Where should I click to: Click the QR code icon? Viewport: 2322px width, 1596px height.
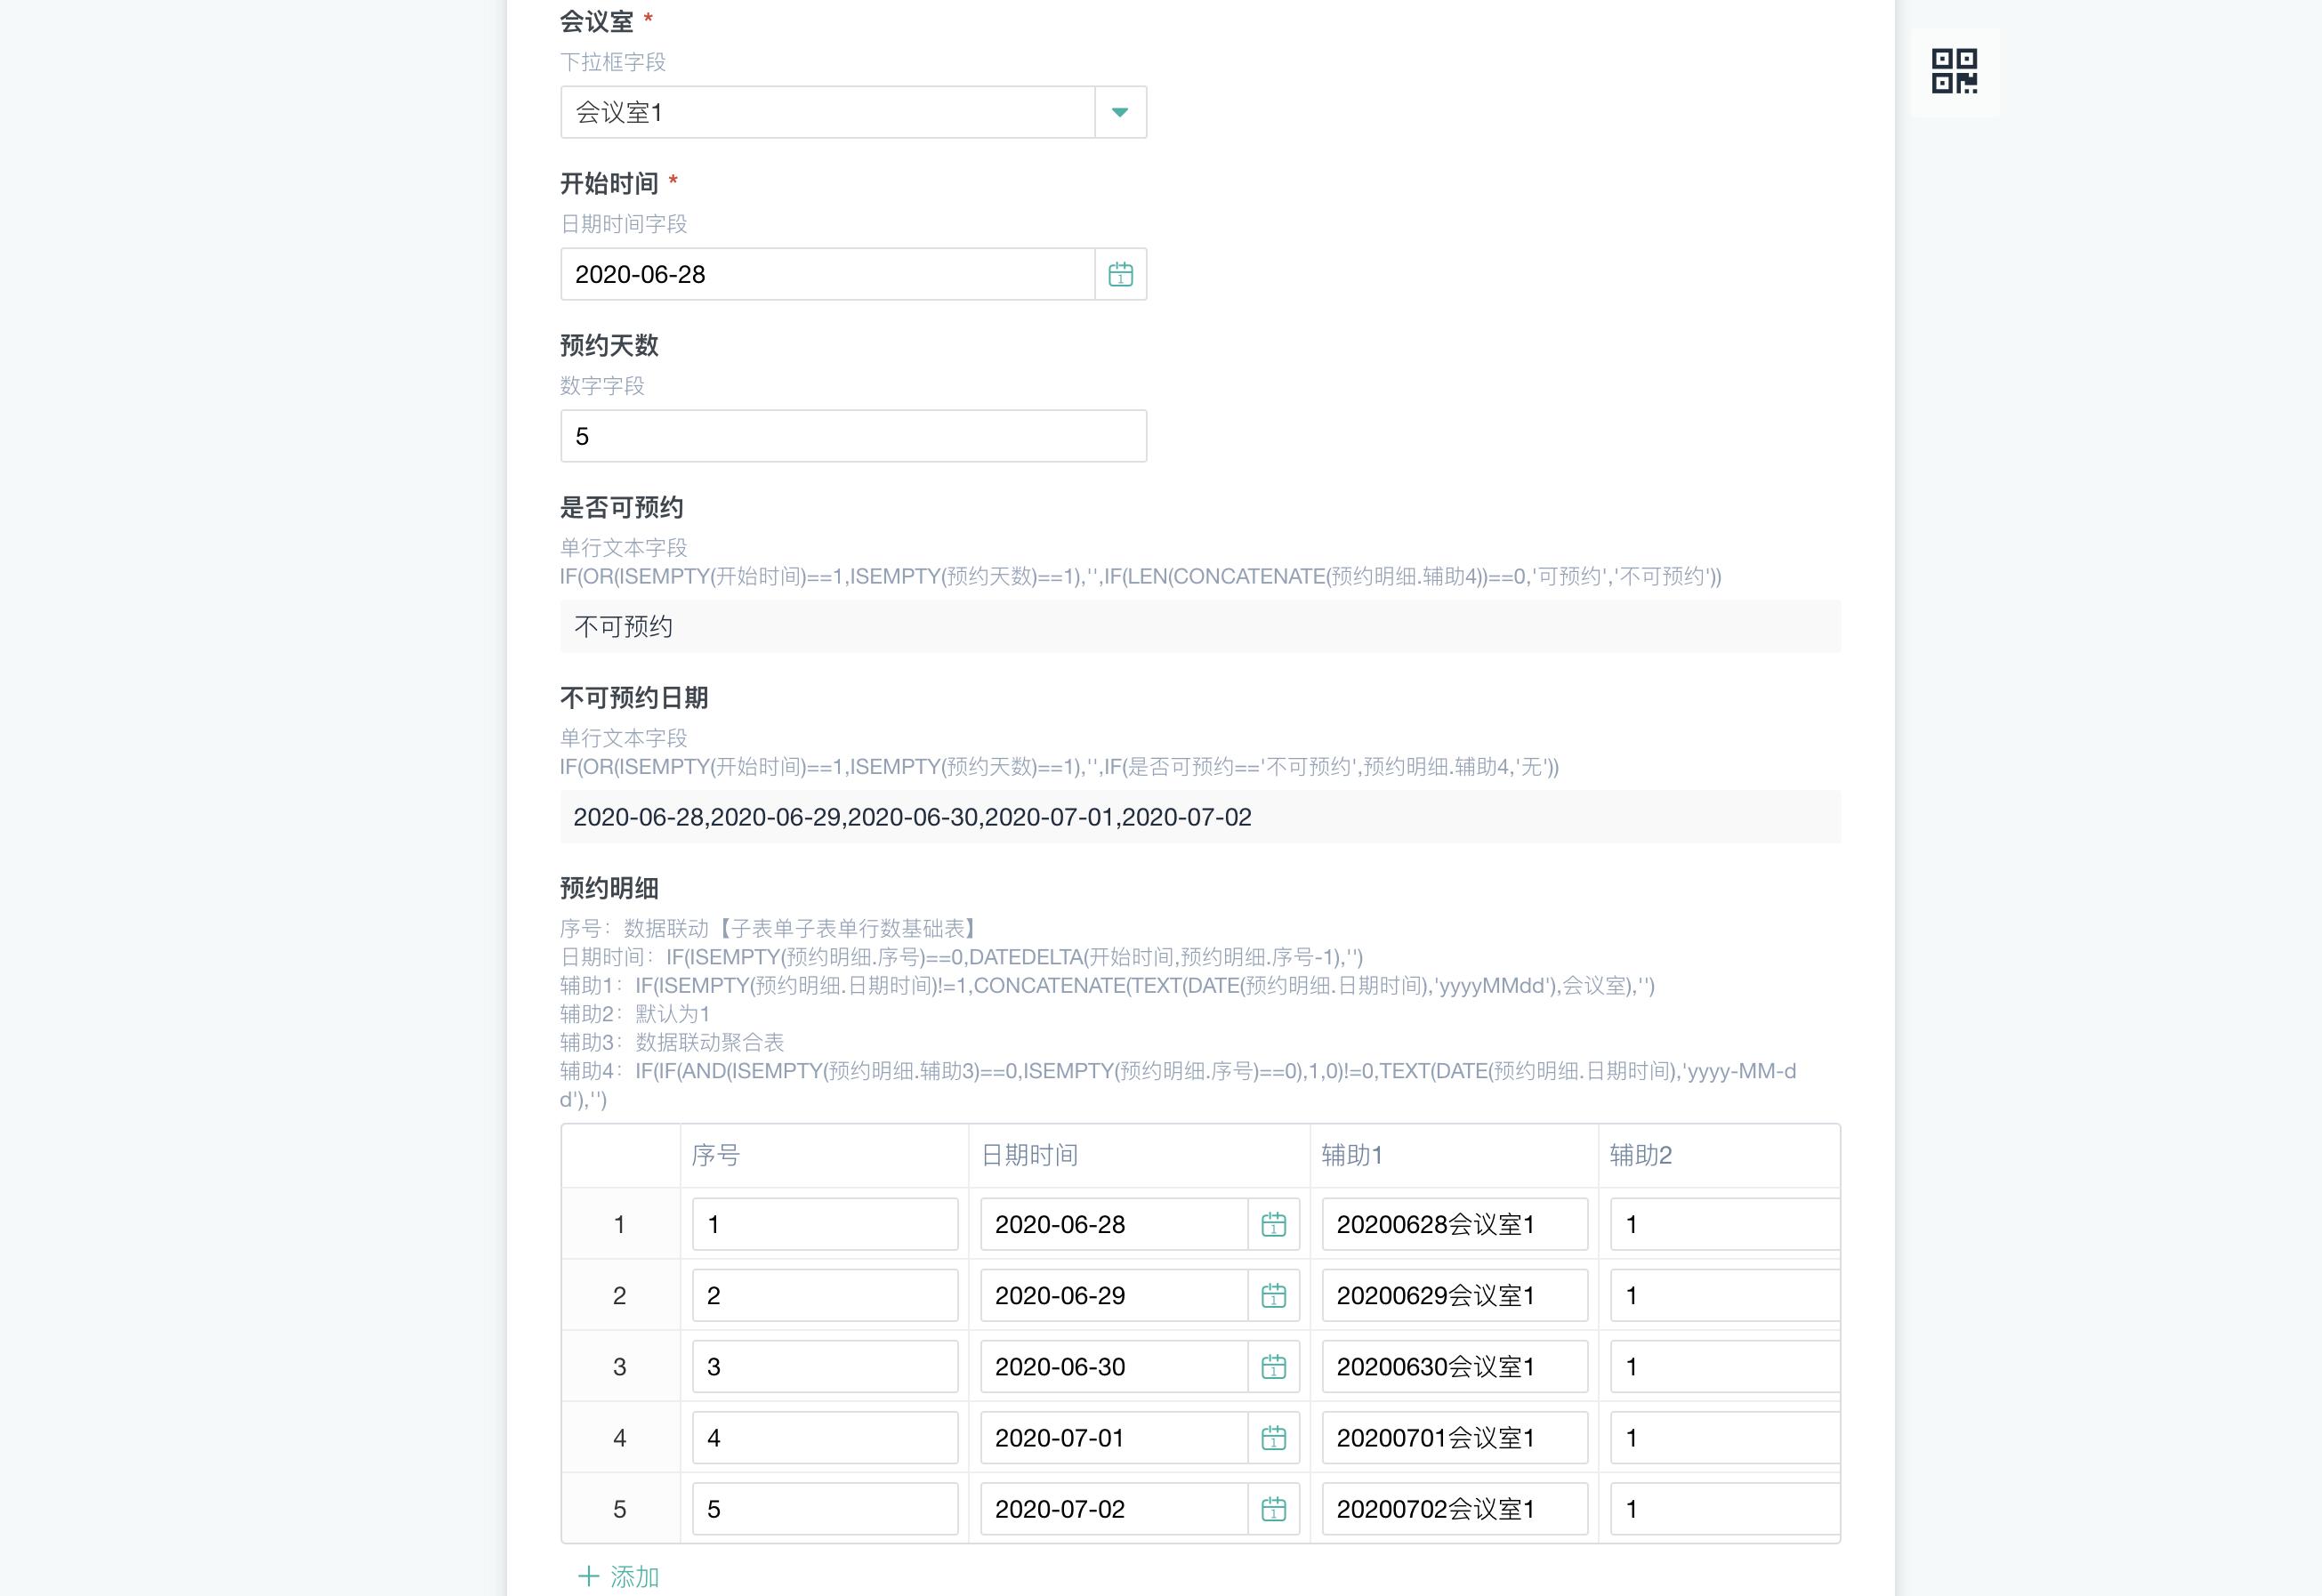pyautogui.click(x=1954, y=71)
